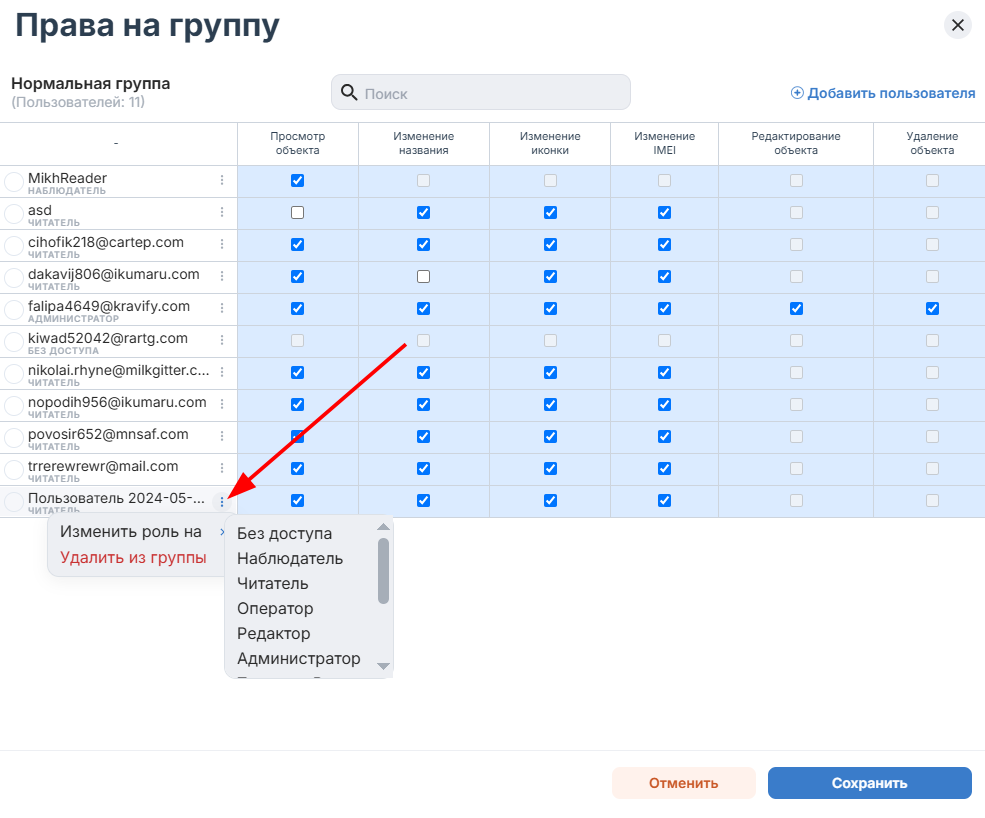The width and height of the screenshot is (985, 818).
Task: Click the role list scroll up arrow
Action: pos(383,526)
